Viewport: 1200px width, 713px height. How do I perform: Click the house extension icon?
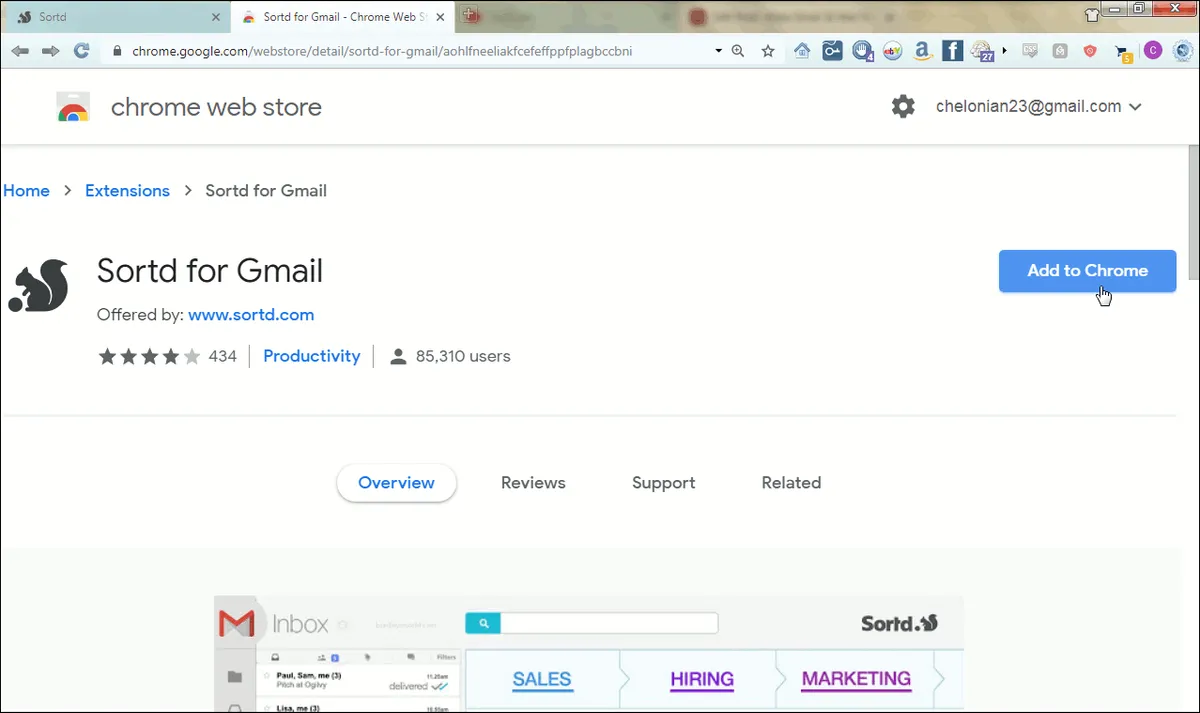[802, 50]
